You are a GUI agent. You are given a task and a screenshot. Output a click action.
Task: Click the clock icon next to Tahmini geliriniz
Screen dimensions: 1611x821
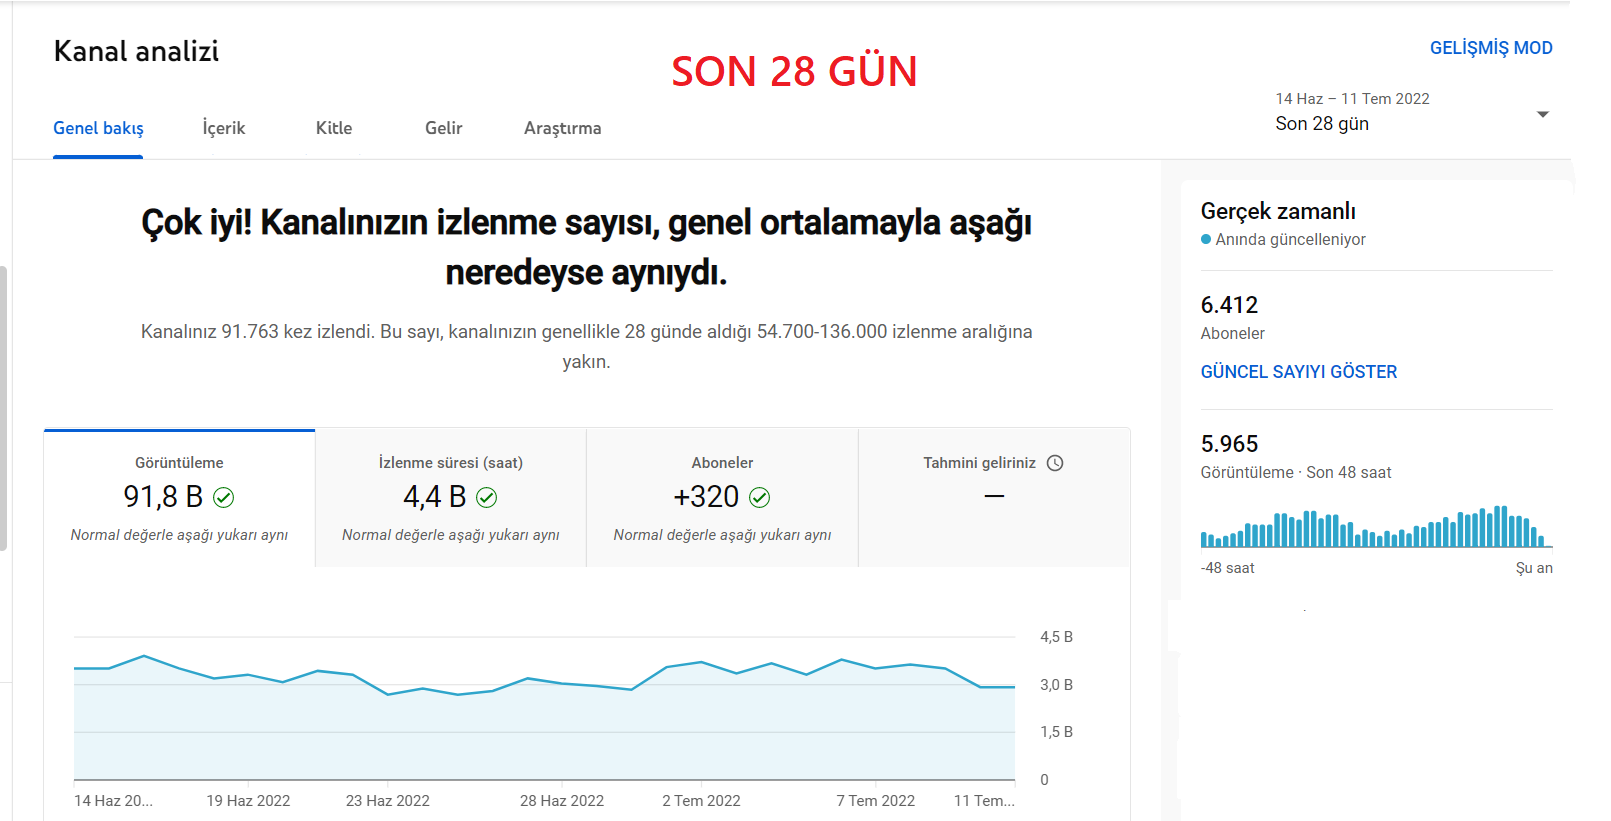[x=1055, y=463]
